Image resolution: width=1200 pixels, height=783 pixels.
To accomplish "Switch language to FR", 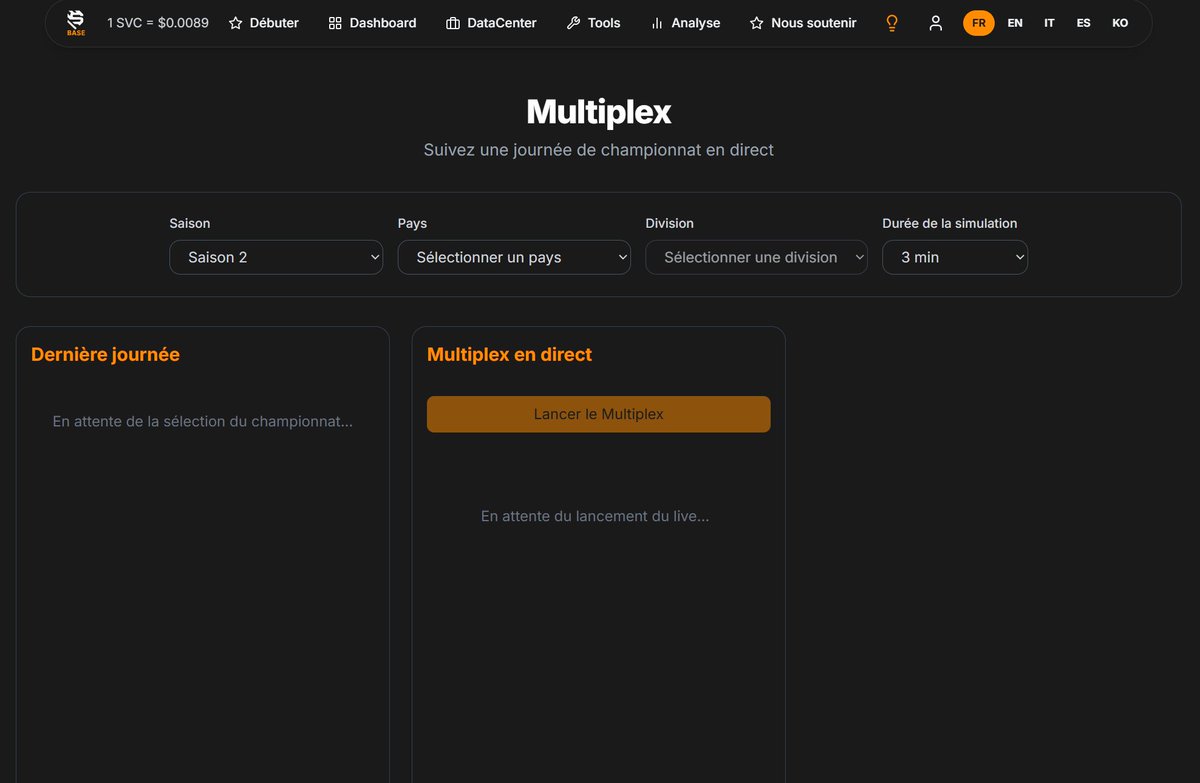I will pos(979,23).
